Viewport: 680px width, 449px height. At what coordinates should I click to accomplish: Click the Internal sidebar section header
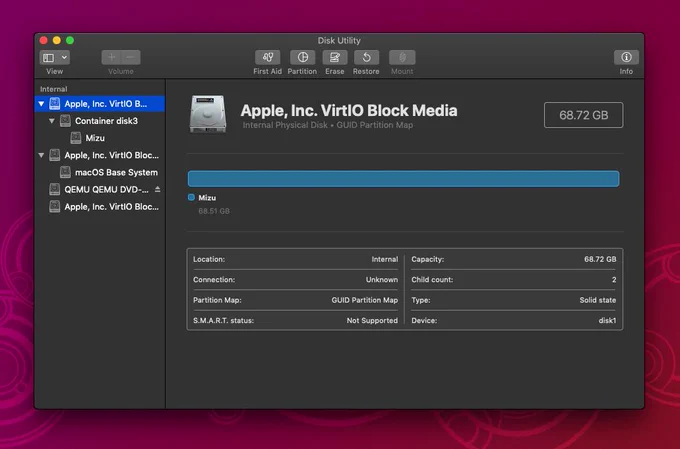tap(53, 89)
